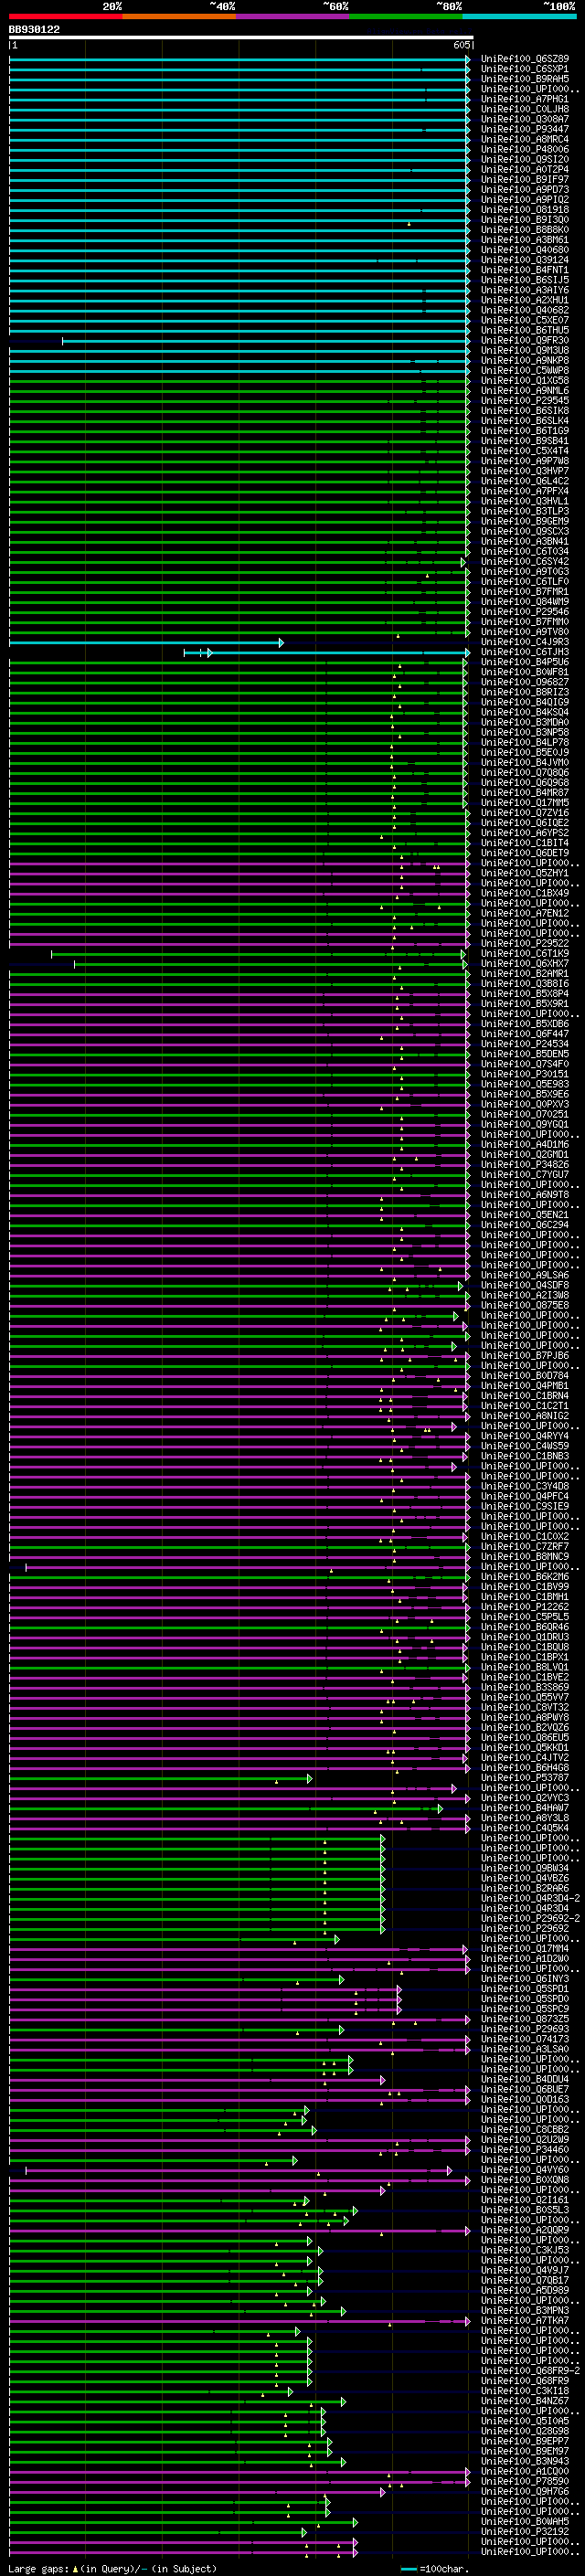Select hit UniRef100_B7FMR1
This screenshot has height=2576, width=585.
click(x=525, y=591)
